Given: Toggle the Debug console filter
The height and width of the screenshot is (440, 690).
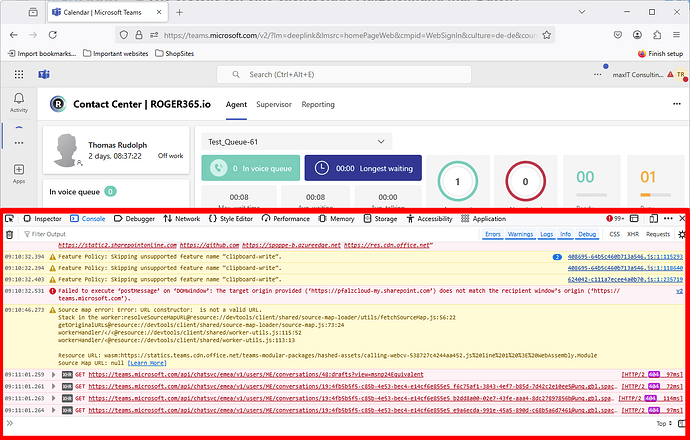Looking at the screenshot, I should pos(587,235).
